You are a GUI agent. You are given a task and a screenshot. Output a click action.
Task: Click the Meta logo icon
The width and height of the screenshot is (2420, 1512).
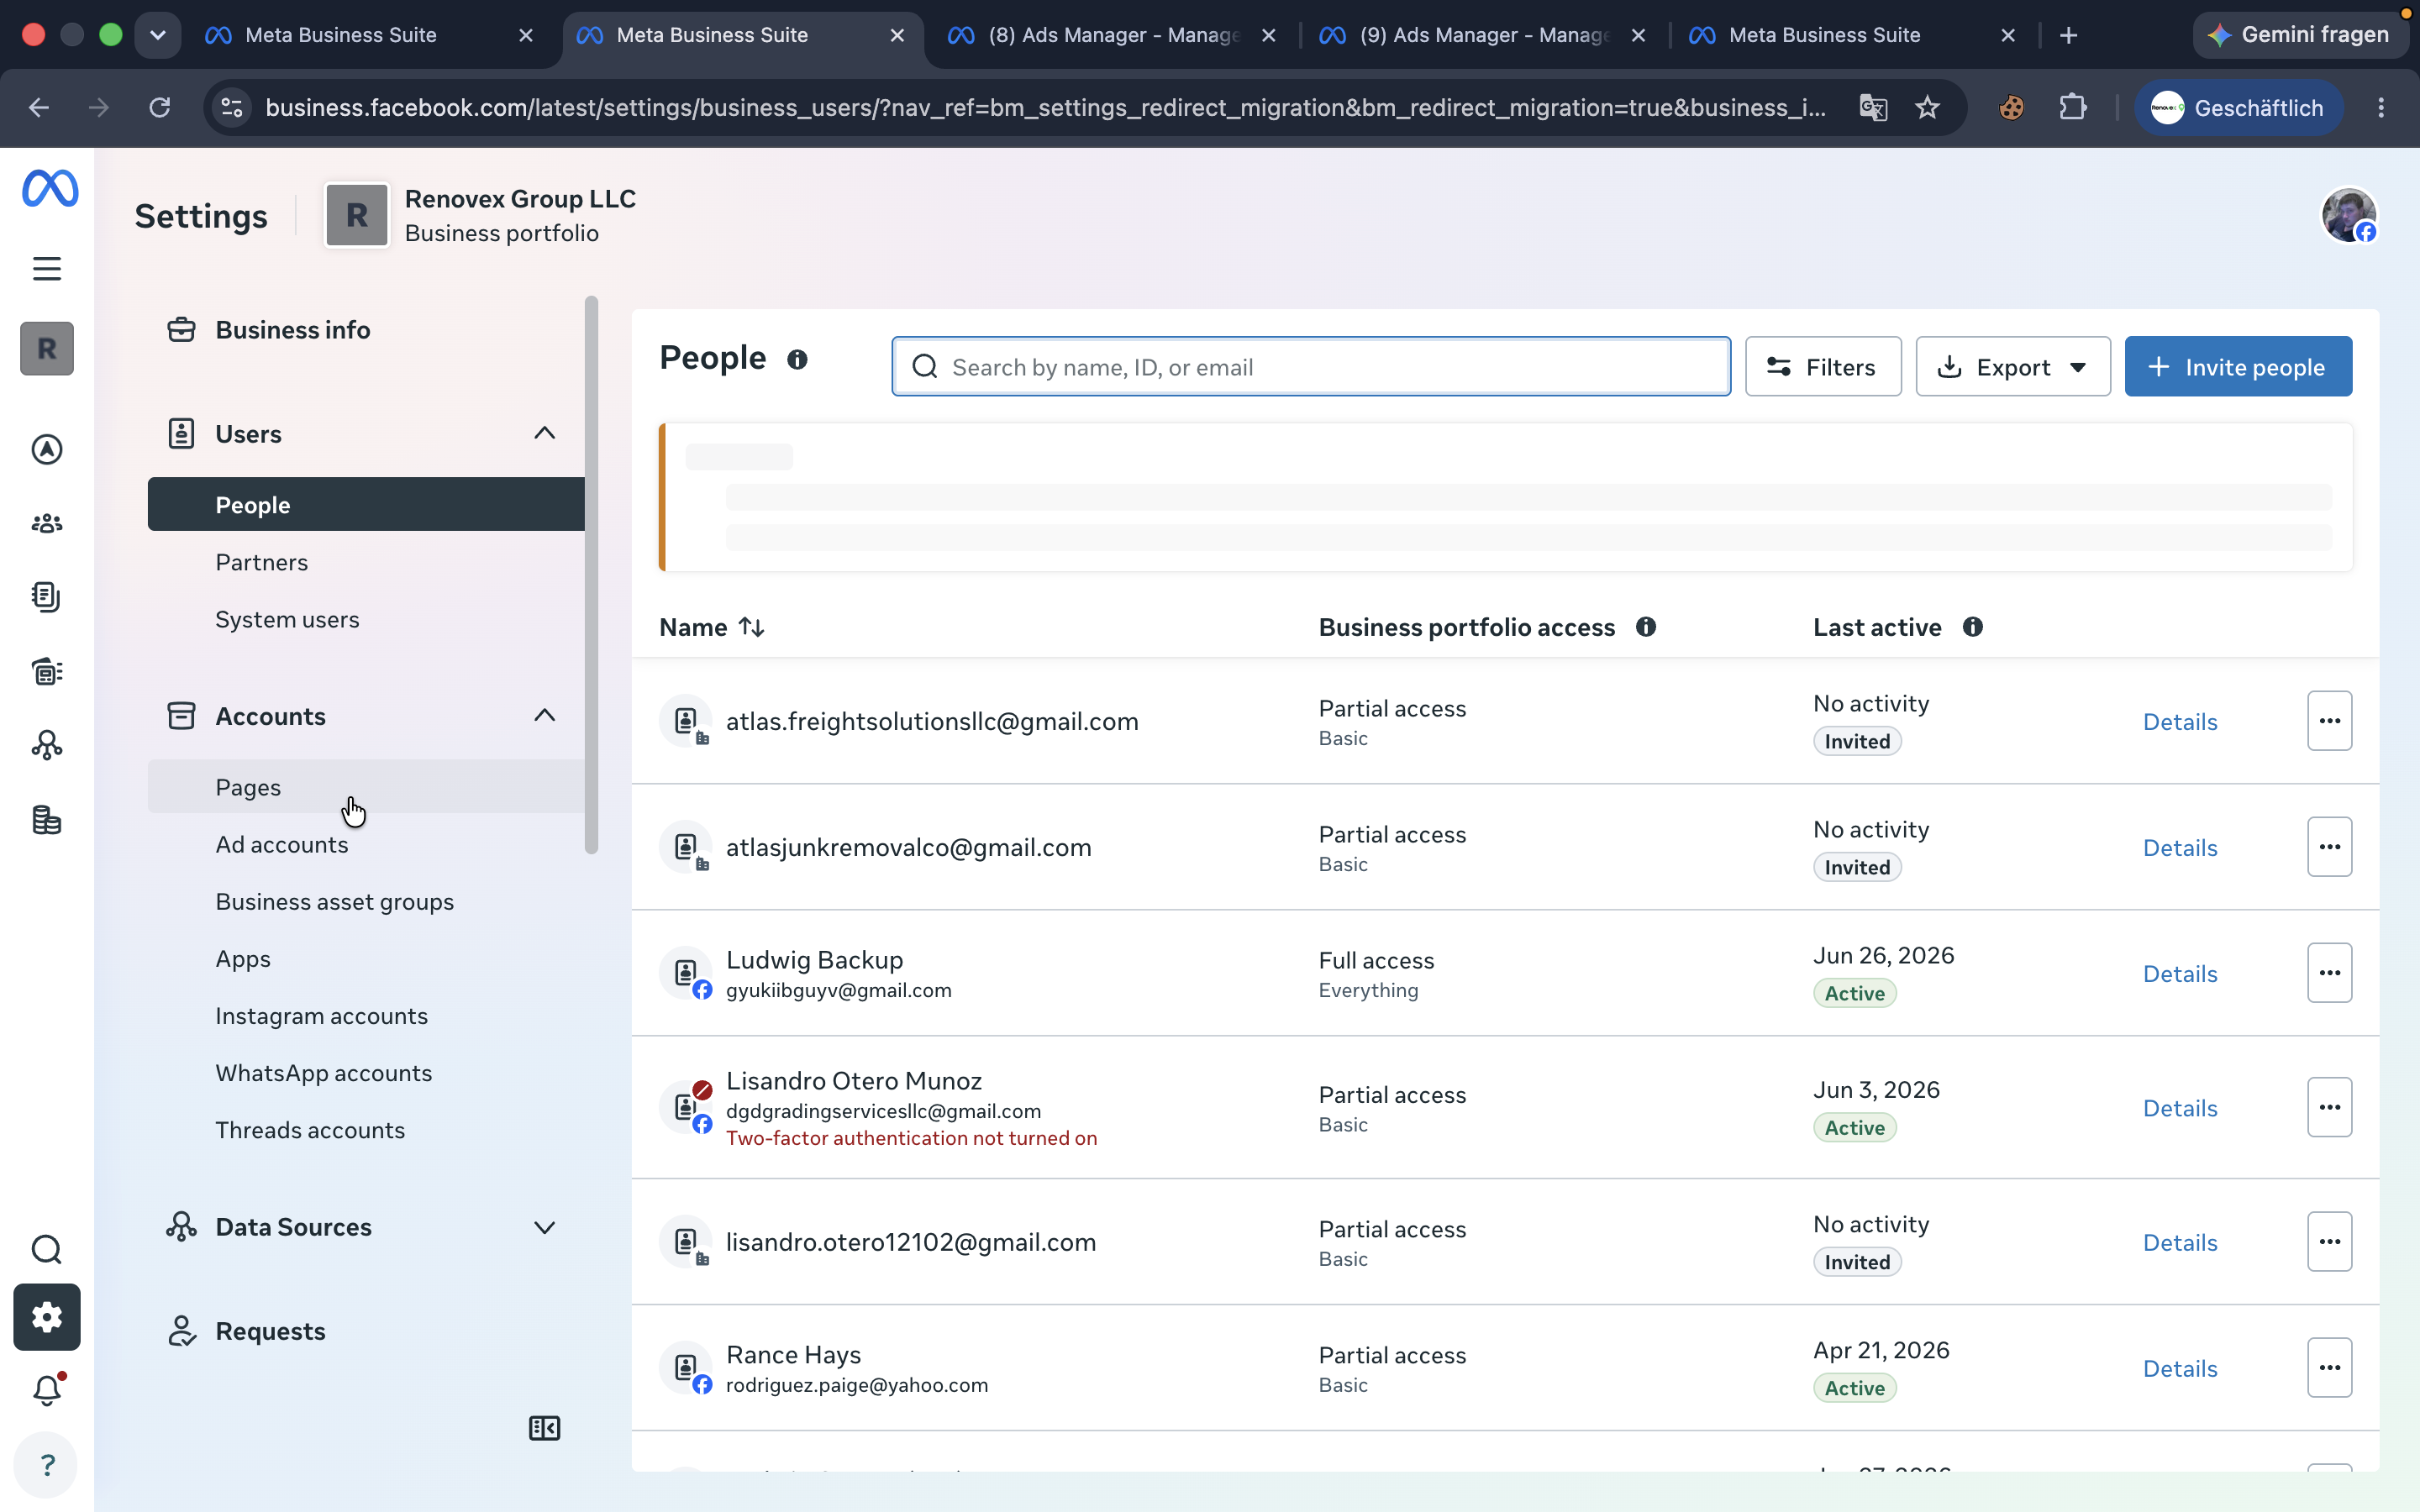[x=50, y=188]
